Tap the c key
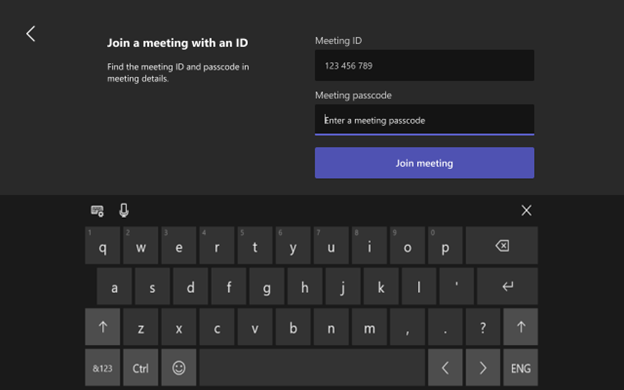This screenshot has width=624, height=390. coord(217,327)
